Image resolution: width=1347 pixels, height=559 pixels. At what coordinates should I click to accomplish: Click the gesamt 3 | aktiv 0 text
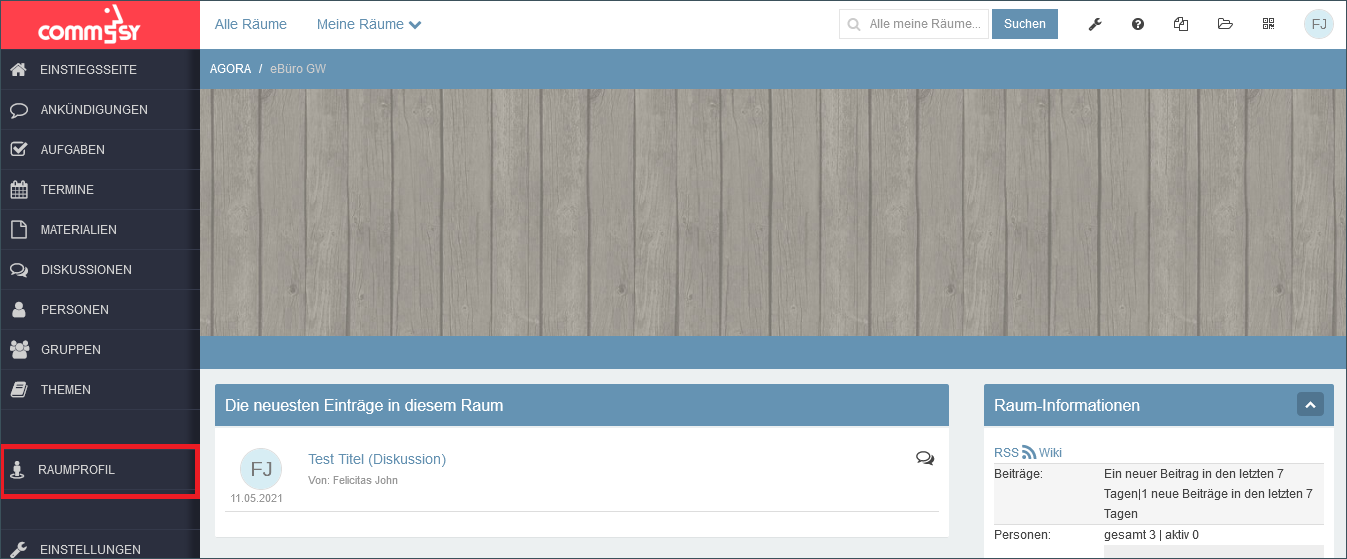[x=1151, y=535]
